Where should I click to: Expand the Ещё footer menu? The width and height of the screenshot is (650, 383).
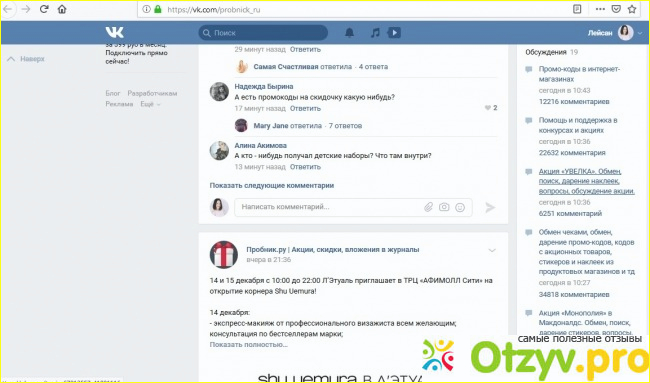point(150,104)
